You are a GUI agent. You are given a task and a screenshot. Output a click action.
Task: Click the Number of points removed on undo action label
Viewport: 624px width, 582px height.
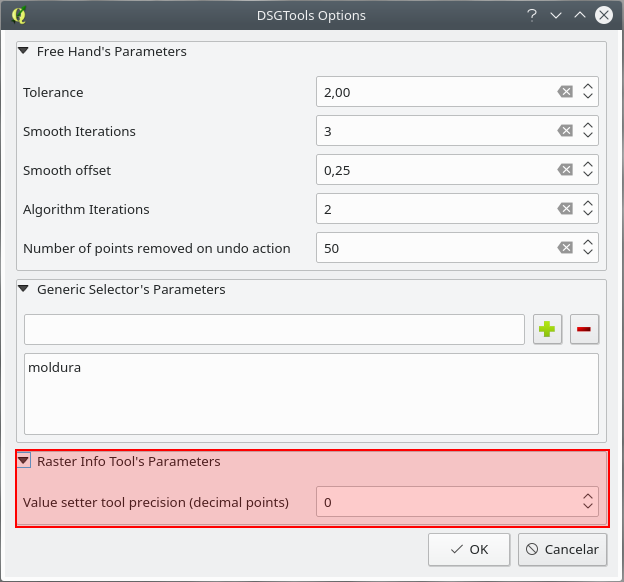click(x=157, y=248)
